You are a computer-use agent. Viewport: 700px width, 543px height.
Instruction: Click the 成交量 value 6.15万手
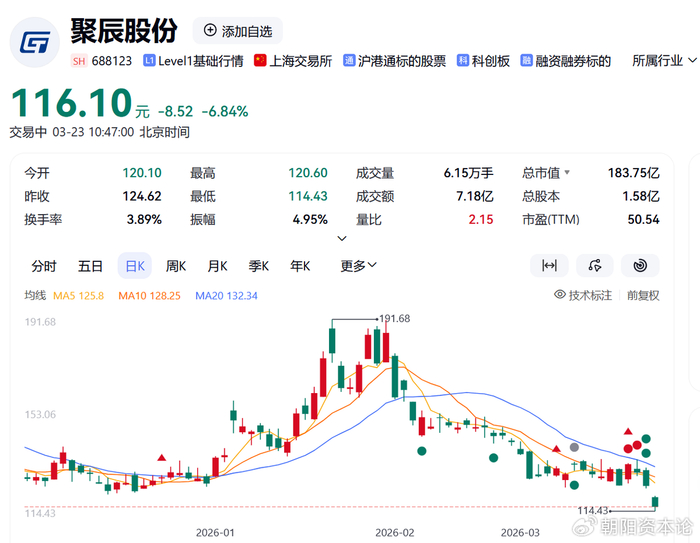[x=468, y=173]
